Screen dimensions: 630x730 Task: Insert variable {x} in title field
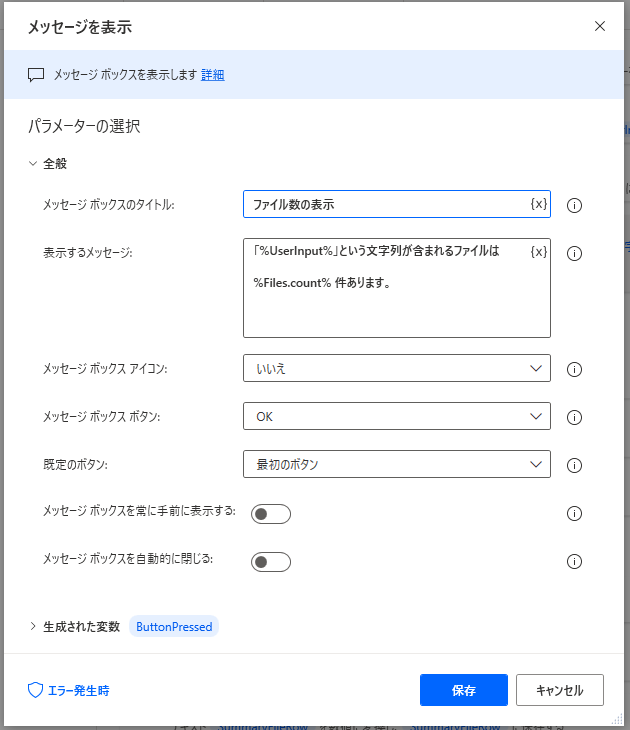tap(538, 204)
